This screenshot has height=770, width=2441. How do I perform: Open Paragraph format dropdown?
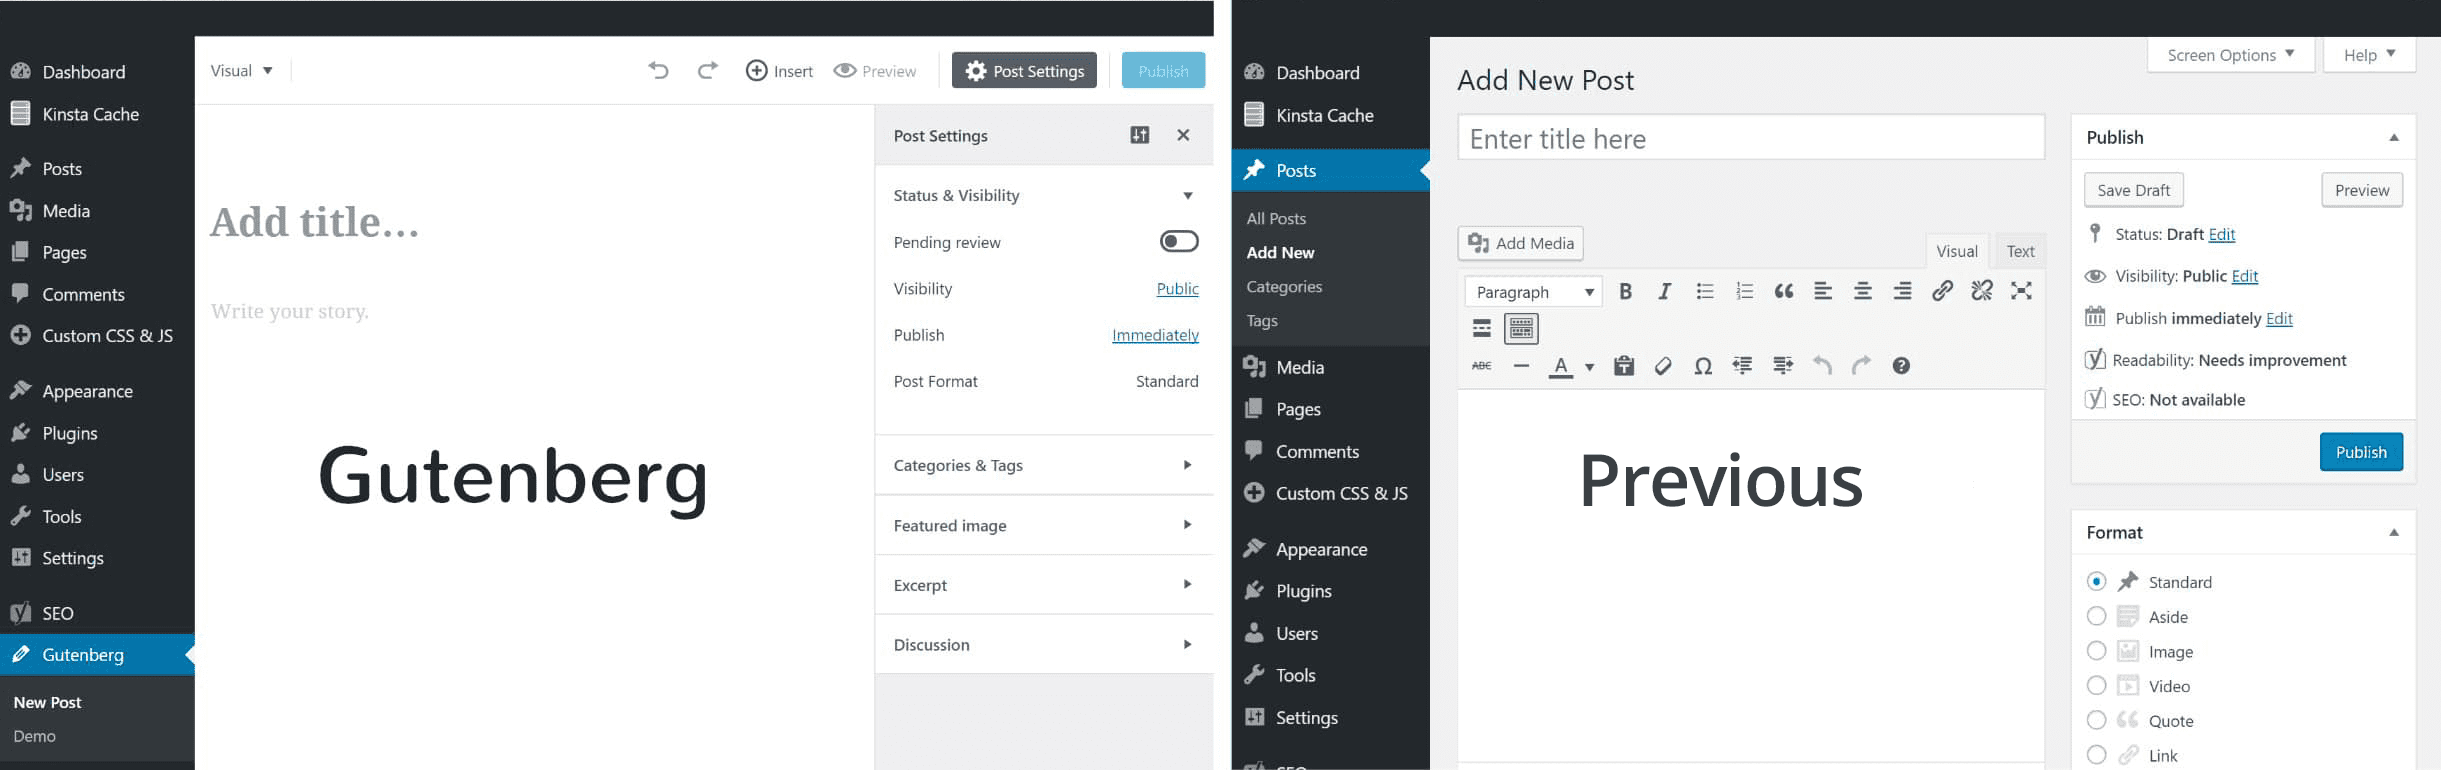(x=1533, y=291)
